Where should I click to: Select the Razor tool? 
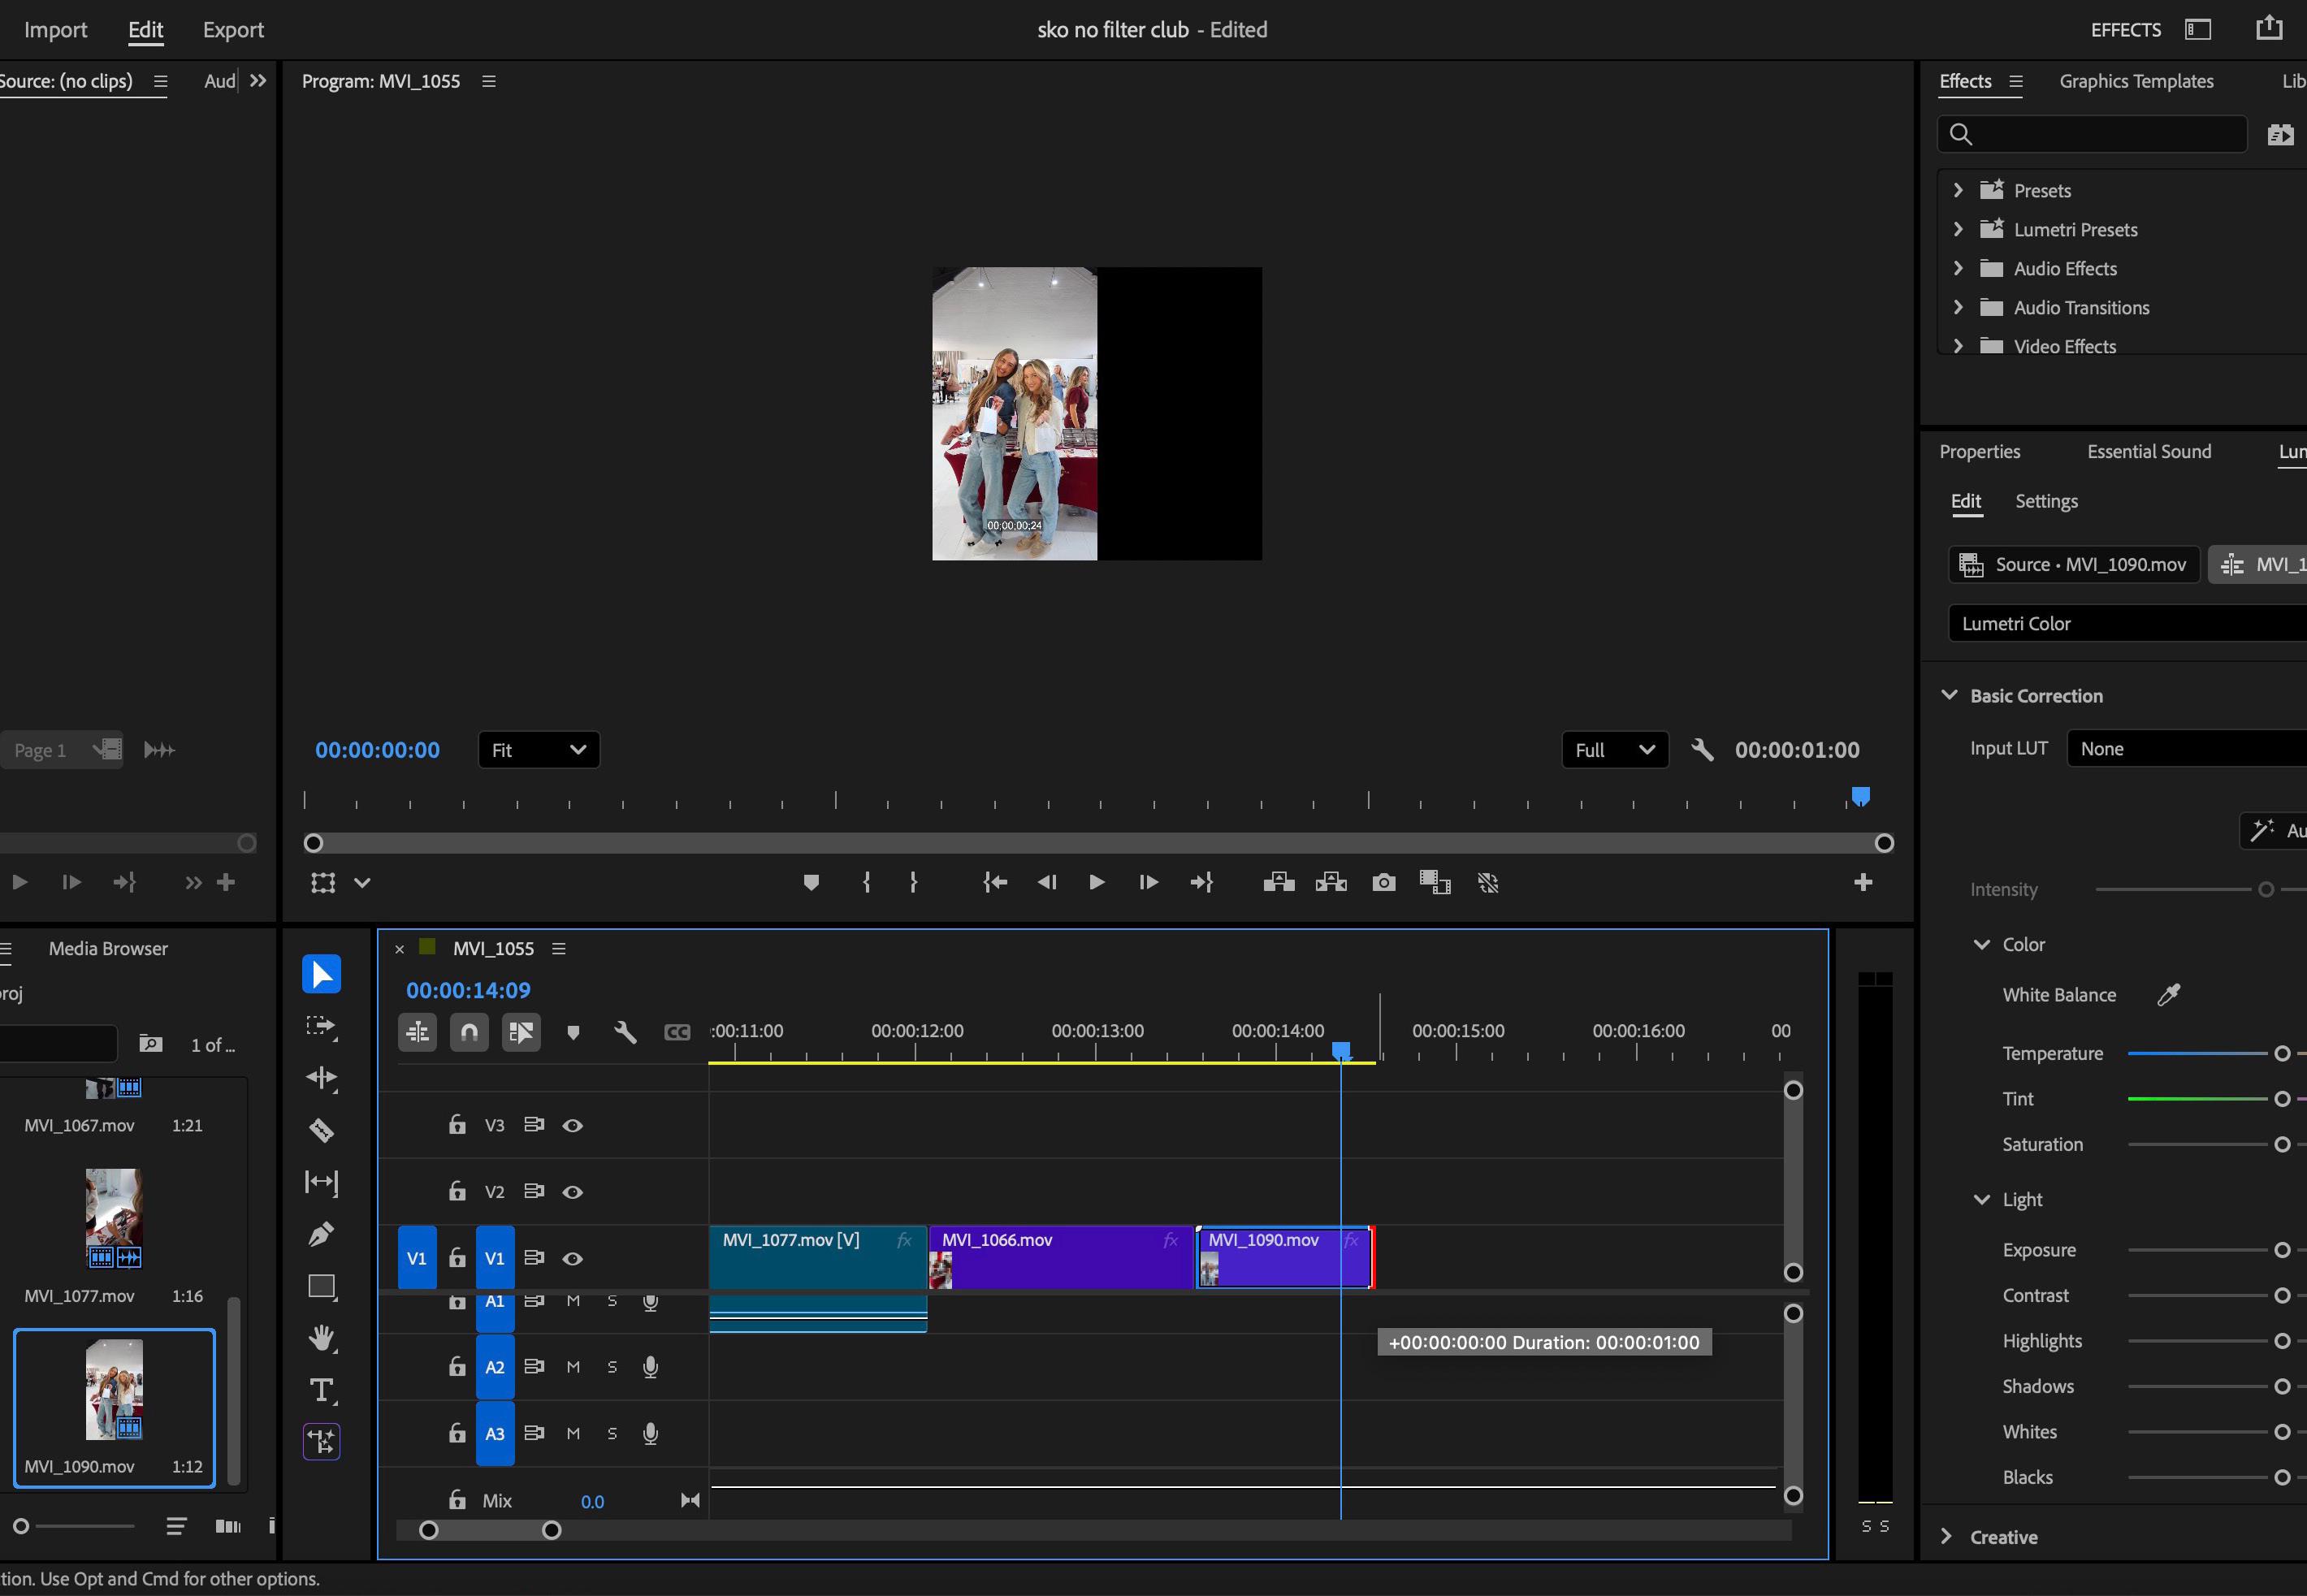(321, 1130)
